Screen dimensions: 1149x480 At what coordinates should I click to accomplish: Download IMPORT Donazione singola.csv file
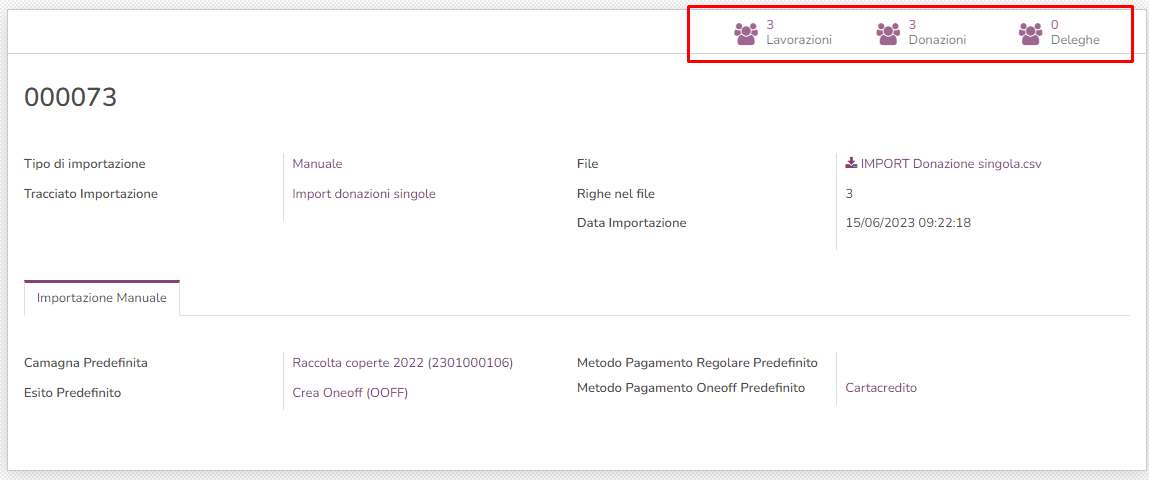click(951, 164)
